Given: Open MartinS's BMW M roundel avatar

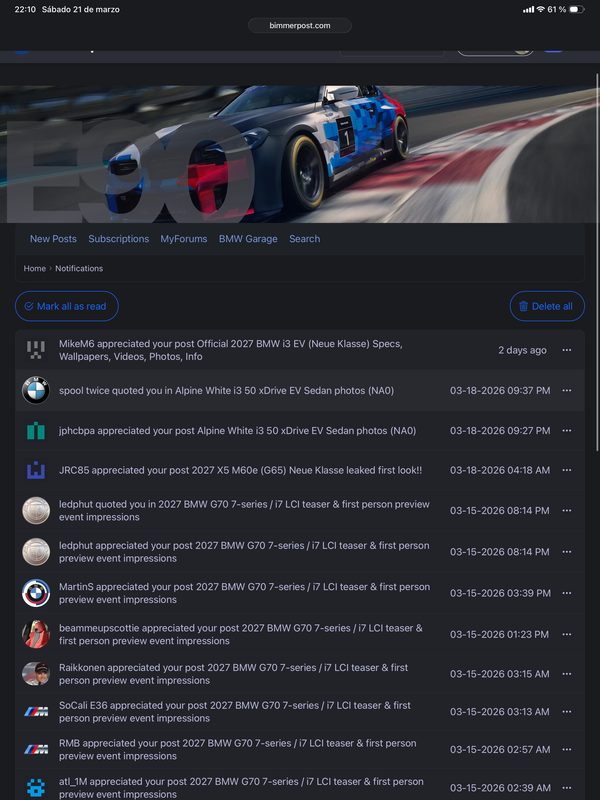Looking at the screenshot, I should pyautogui.click(x=36, y=593).
